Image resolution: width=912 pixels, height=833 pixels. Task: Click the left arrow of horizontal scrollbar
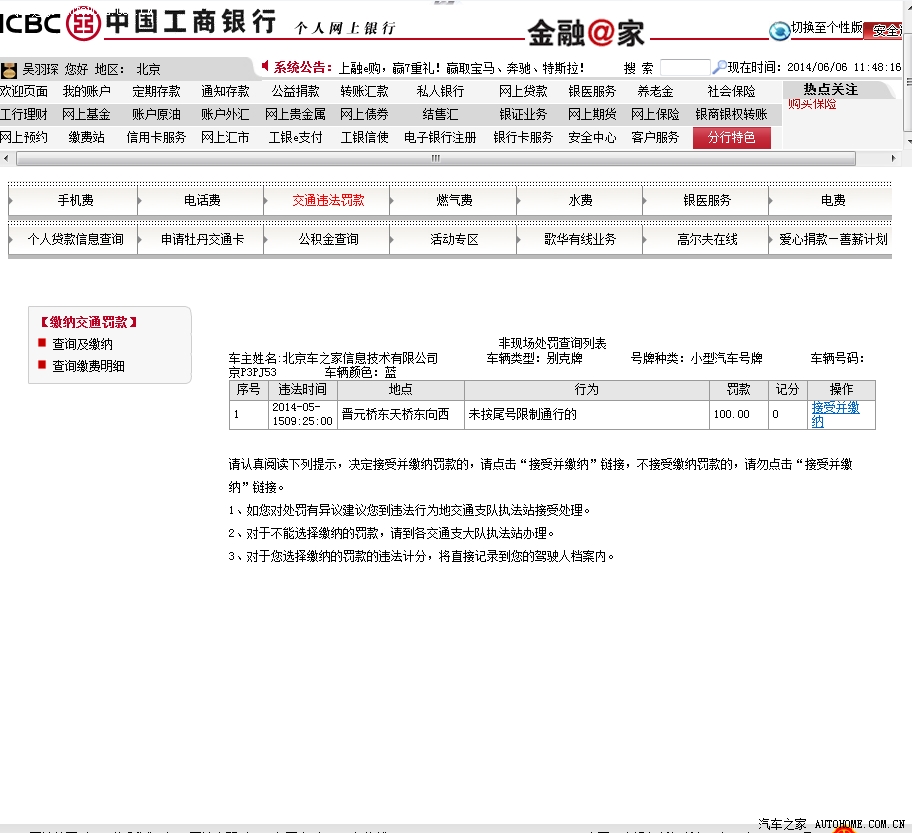point(5,158)
